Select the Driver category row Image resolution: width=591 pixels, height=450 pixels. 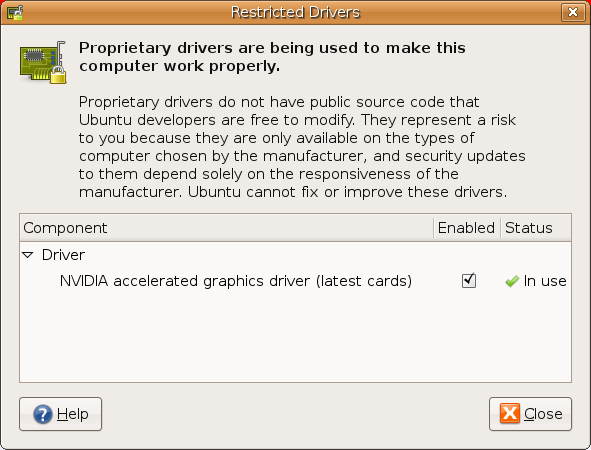pos(296,255)
